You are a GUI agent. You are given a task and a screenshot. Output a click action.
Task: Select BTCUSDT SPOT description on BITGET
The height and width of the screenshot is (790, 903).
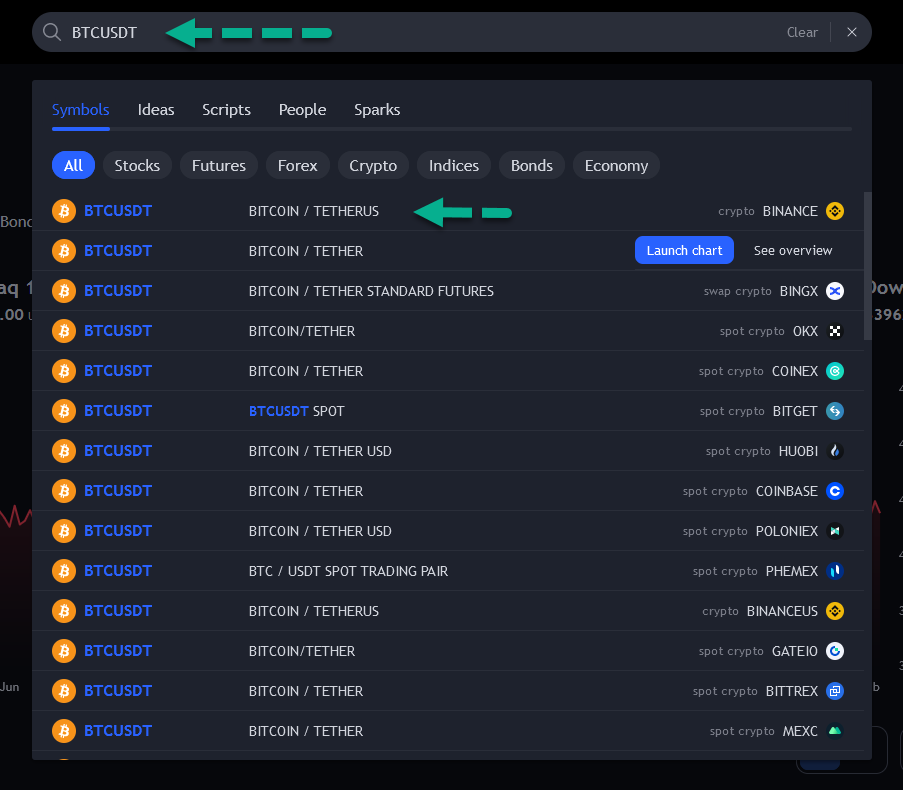(x=297, y=411)
